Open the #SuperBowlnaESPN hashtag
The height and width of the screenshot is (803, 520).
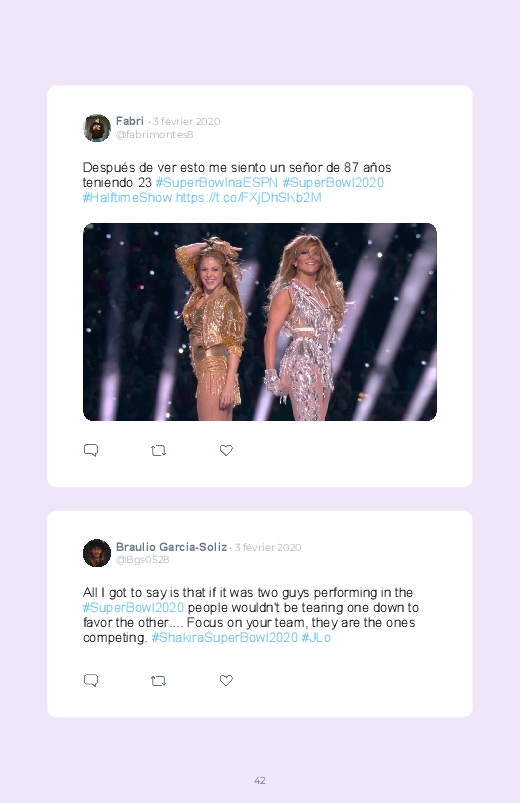[217, 183]
